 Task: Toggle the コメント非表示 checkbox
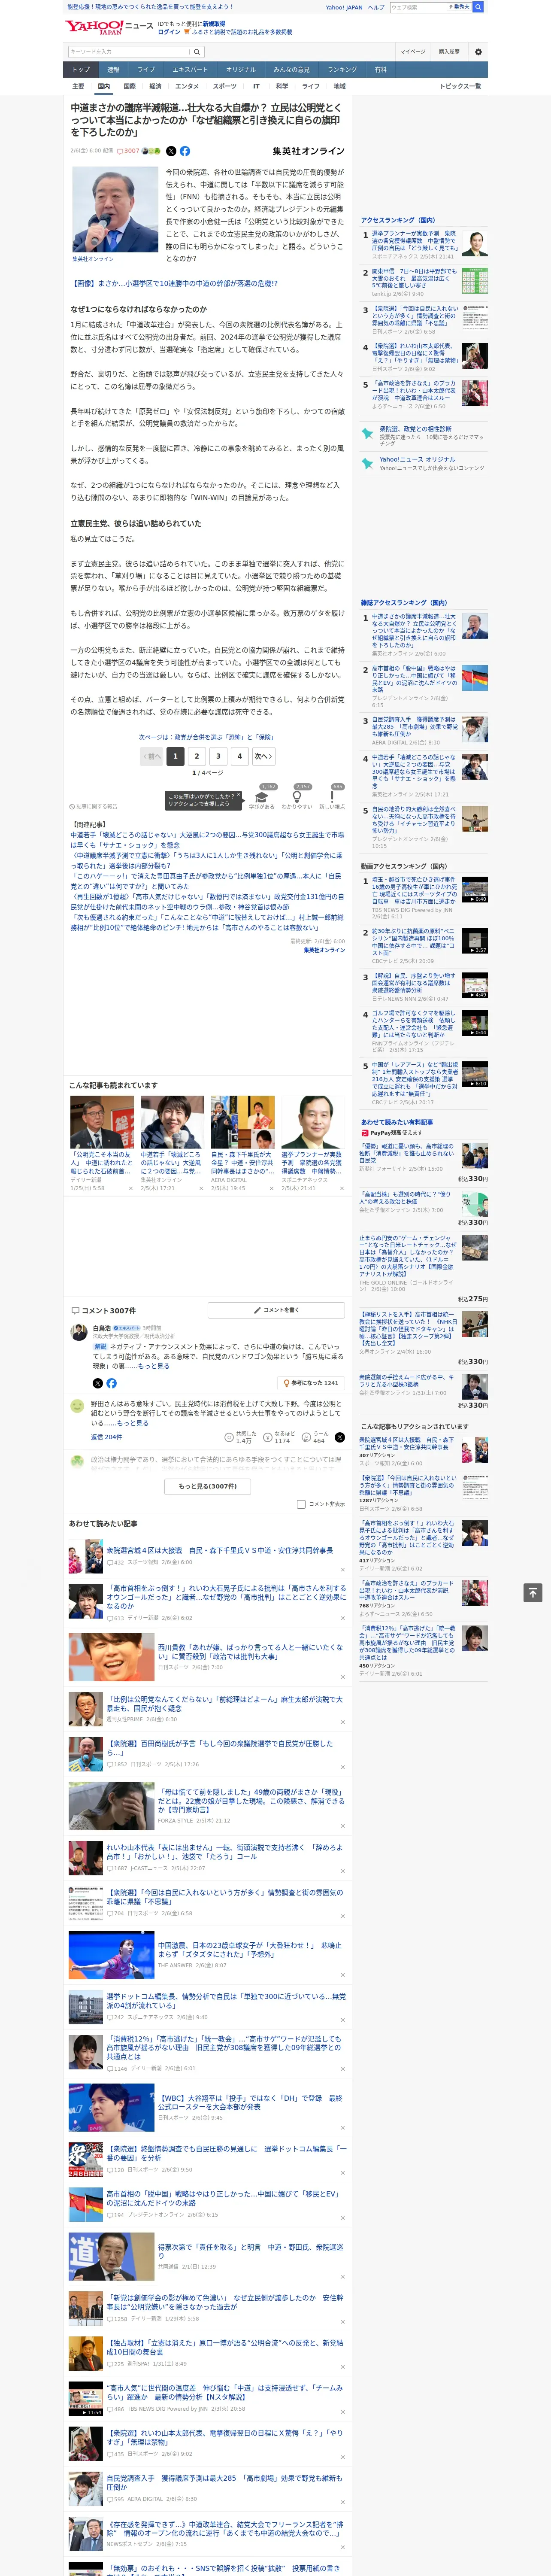(x=301, y=1504)
